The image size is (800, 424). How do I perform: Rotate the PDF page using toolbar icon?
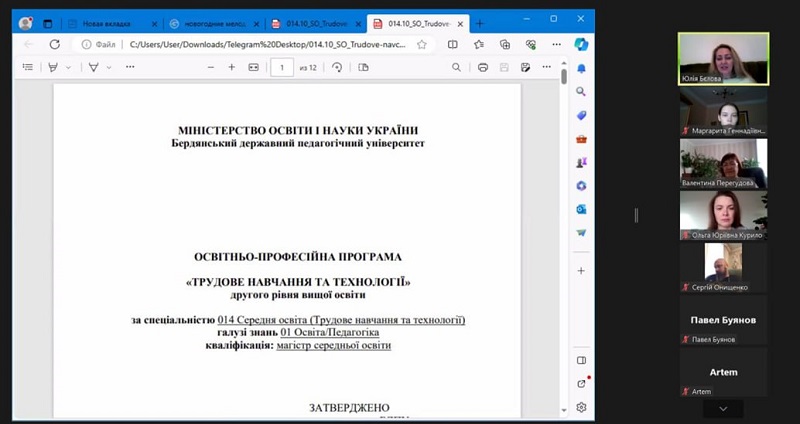[x=337, y=67]
